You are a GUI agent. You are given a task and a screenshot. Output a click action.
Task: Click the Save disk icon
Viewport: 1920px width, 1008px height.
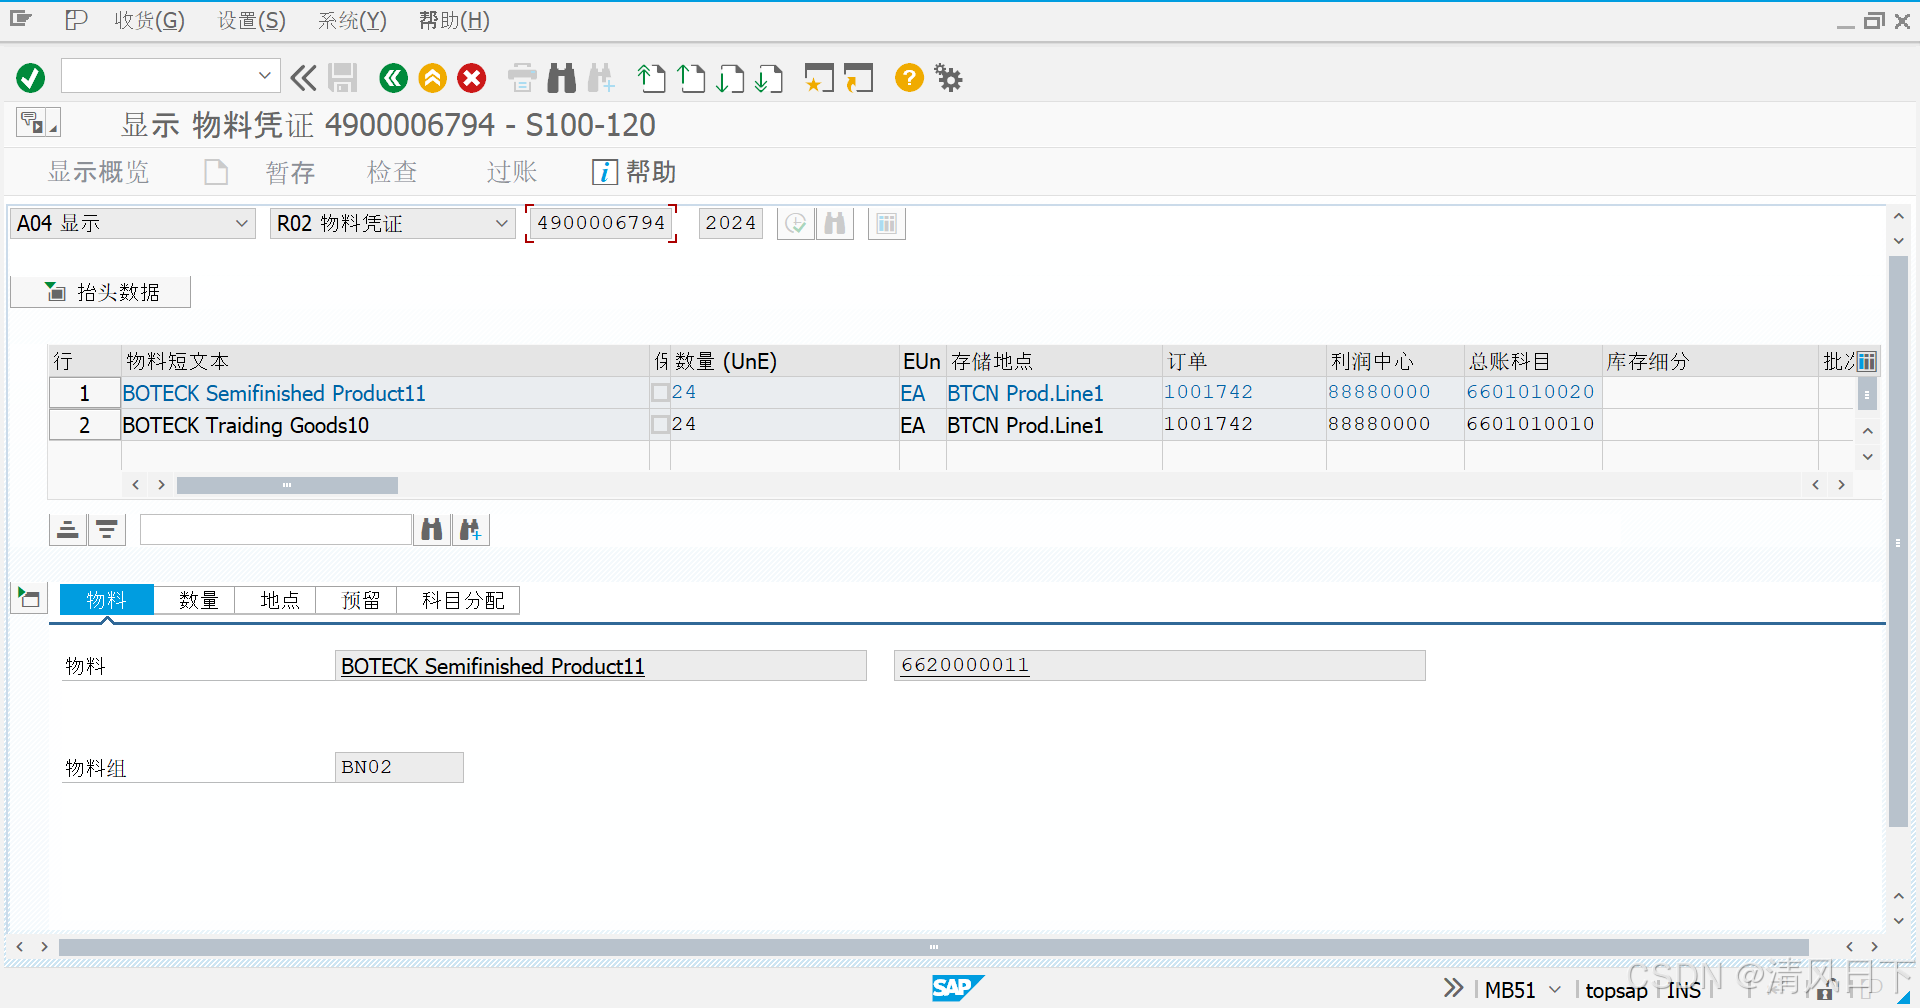coord(343,77)
